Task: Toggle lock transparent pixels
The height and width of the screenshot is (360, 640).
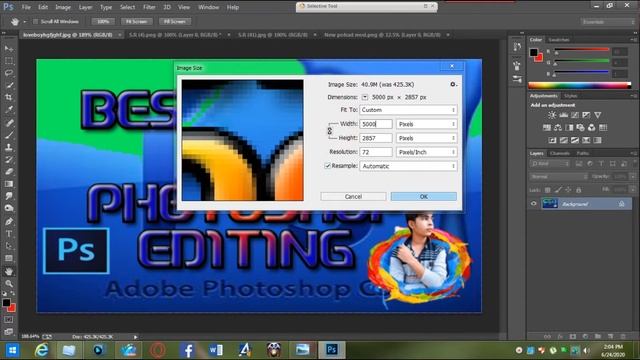Action: tap(547, 190)
